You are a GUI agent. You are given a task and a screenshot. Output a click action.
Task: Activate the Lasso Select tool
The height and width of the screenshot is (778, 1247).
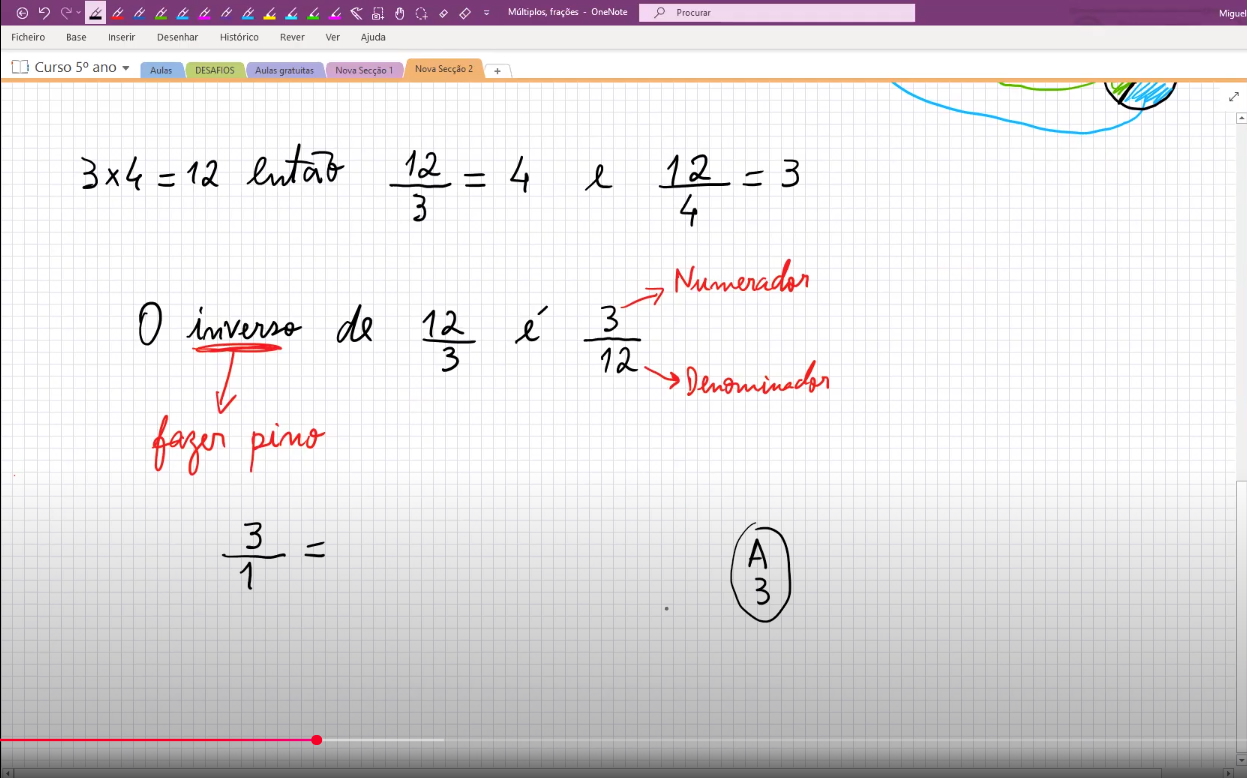[x=422, y=13]
